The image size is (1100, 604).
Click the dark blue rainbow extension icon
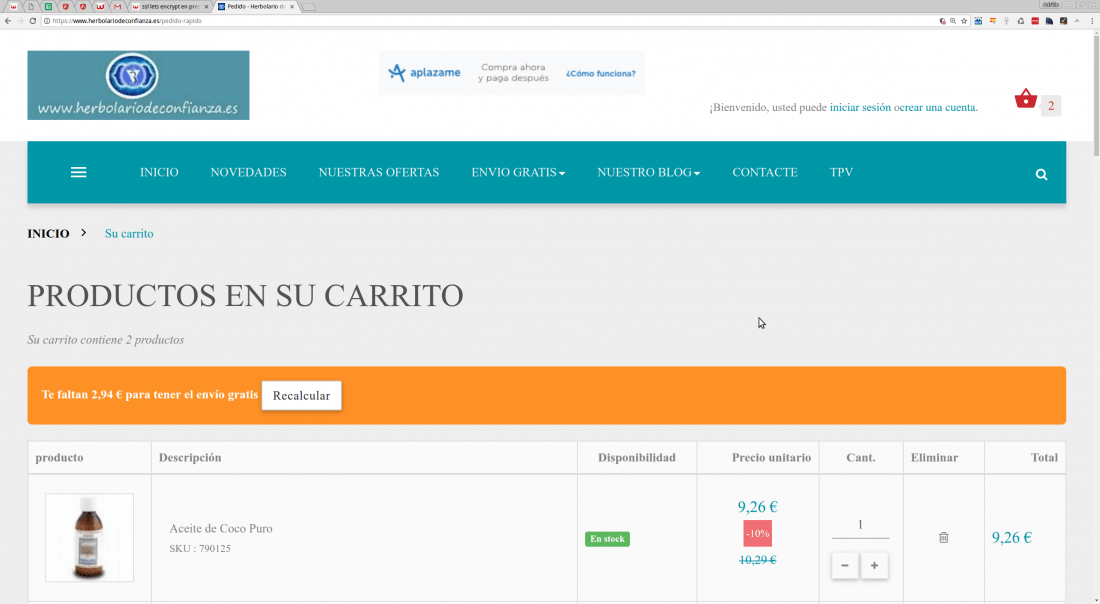coord(1049,21)
